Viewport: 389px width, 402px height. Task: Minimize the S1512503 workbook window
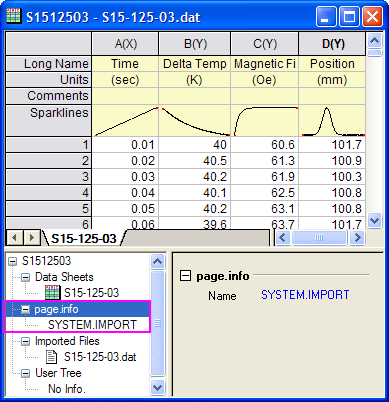click(x=326, y=16)
